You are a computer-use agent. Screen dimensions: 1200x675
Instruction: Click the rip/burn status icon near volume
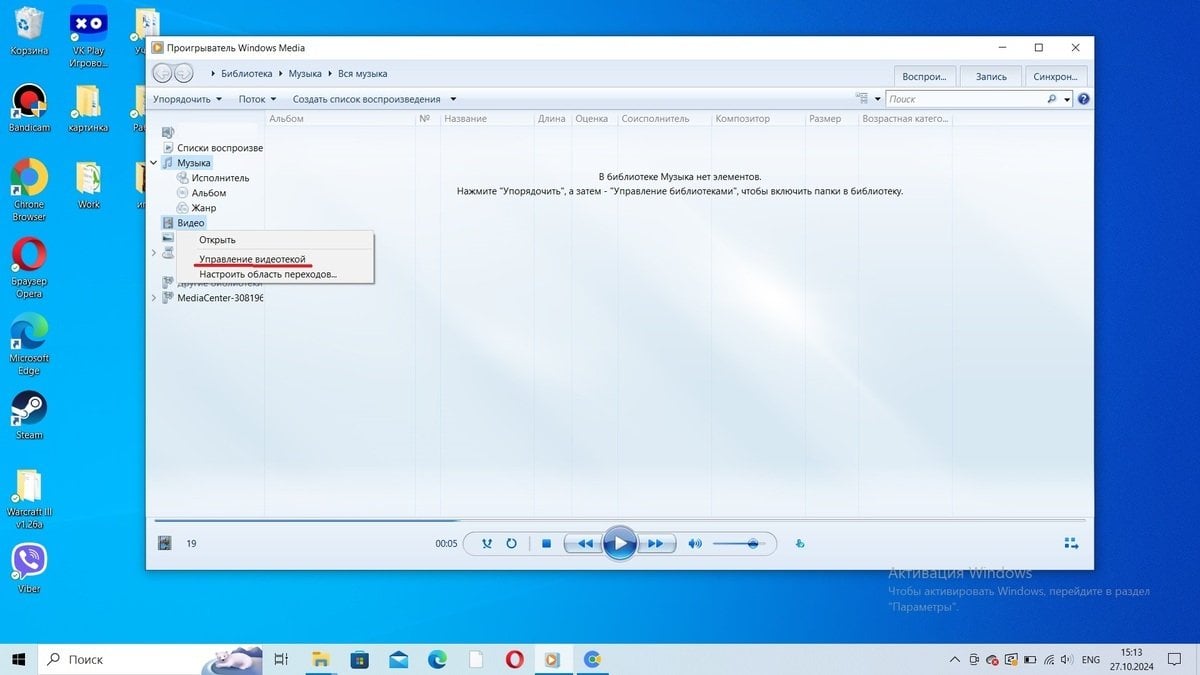[799, 544]
